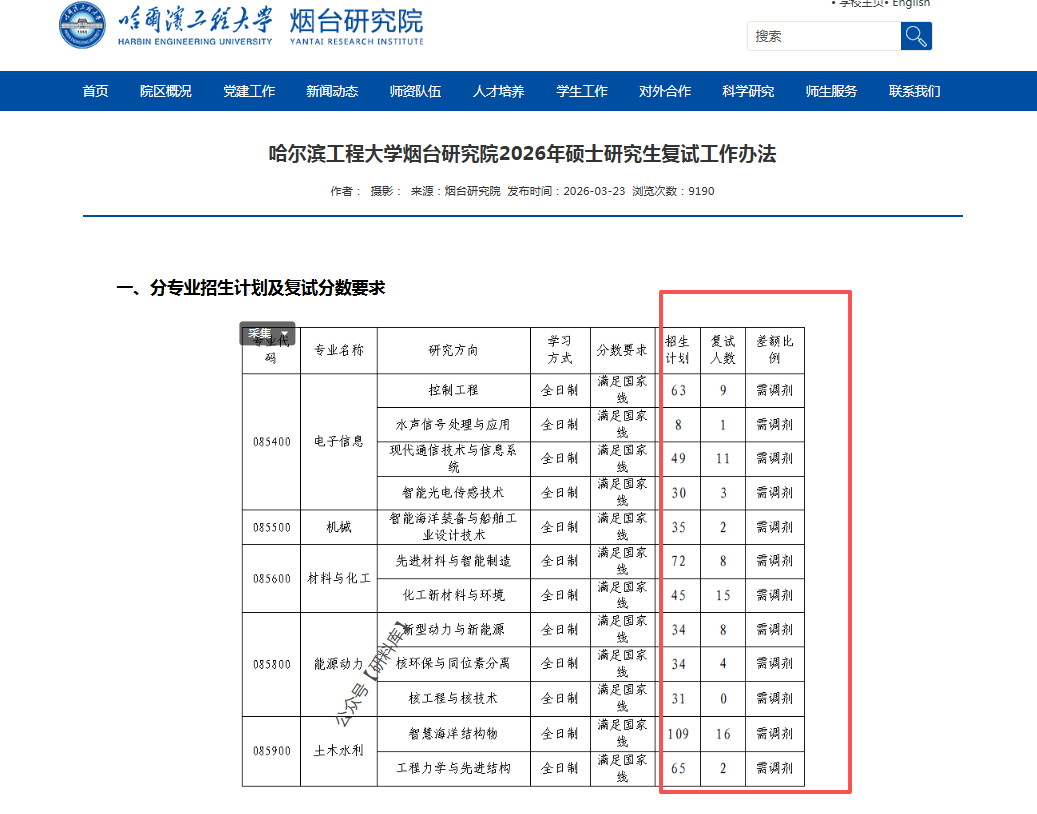Click 联系我们 contact menu item
The width and height of the screenshot is (1037, 814).
[x=914, y=91]
